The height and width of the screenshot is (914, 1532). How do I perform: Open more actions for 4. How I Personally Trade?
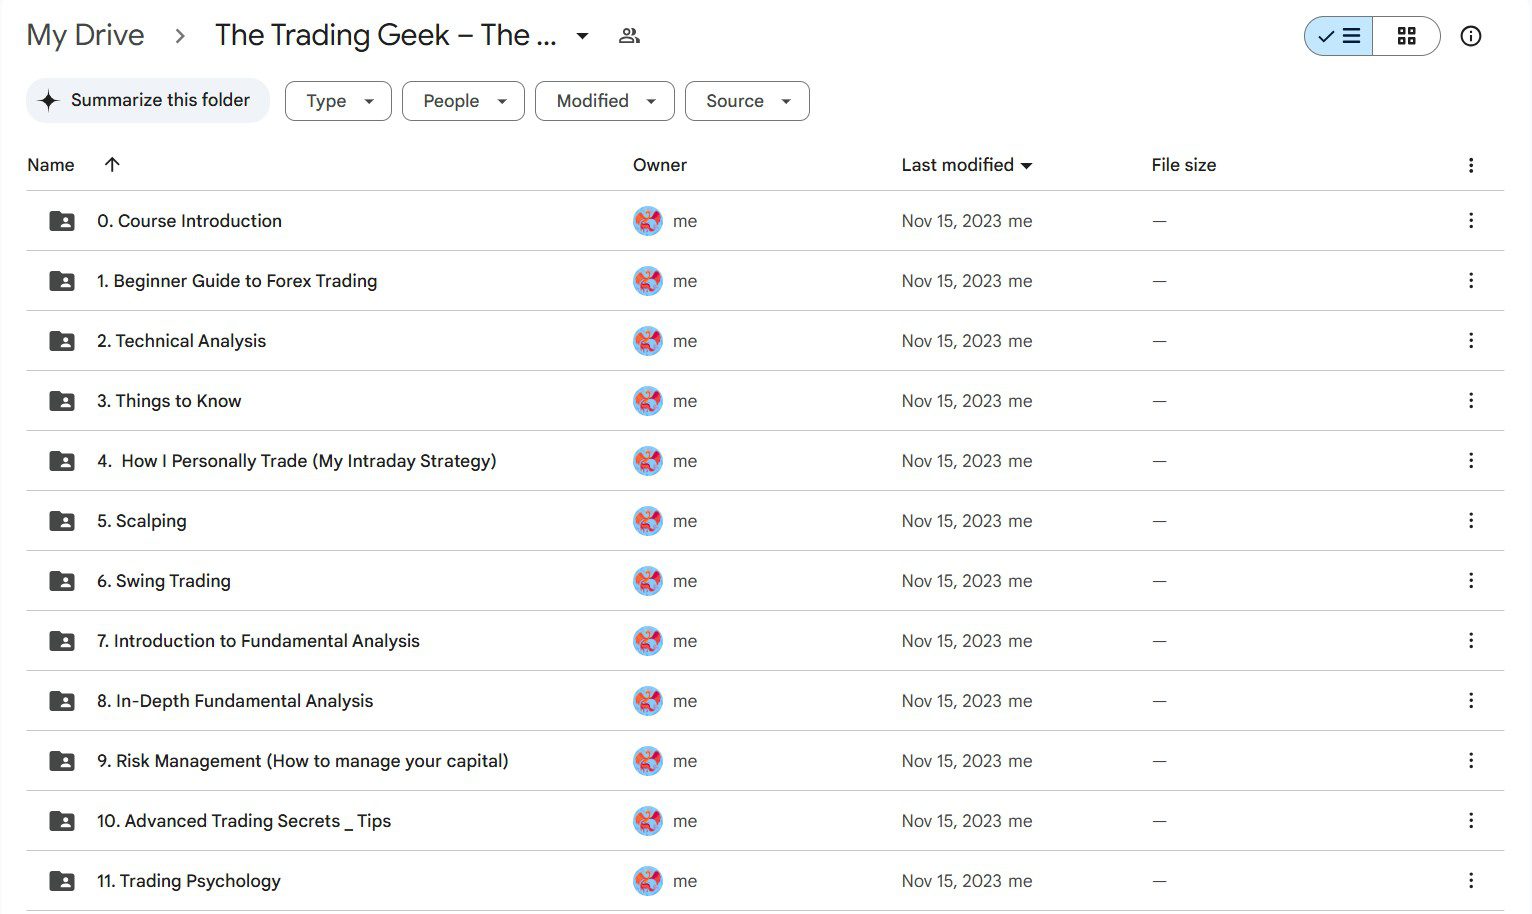coord(1470,461)
